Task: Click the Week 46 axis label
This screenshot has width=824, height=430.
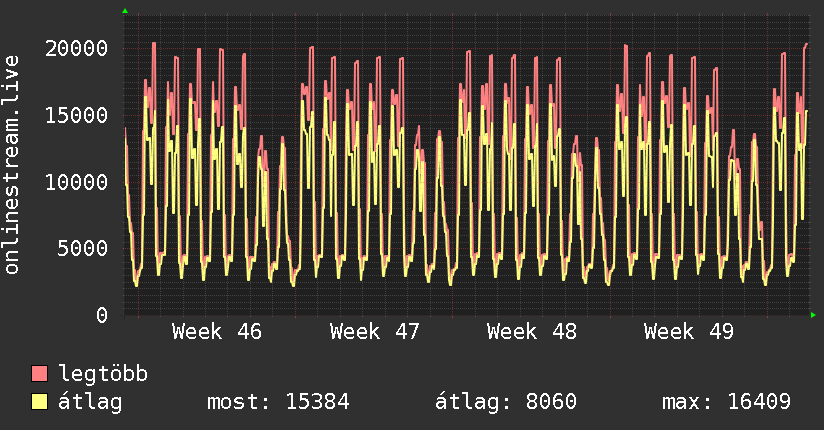Action: [x=217, y=332]
